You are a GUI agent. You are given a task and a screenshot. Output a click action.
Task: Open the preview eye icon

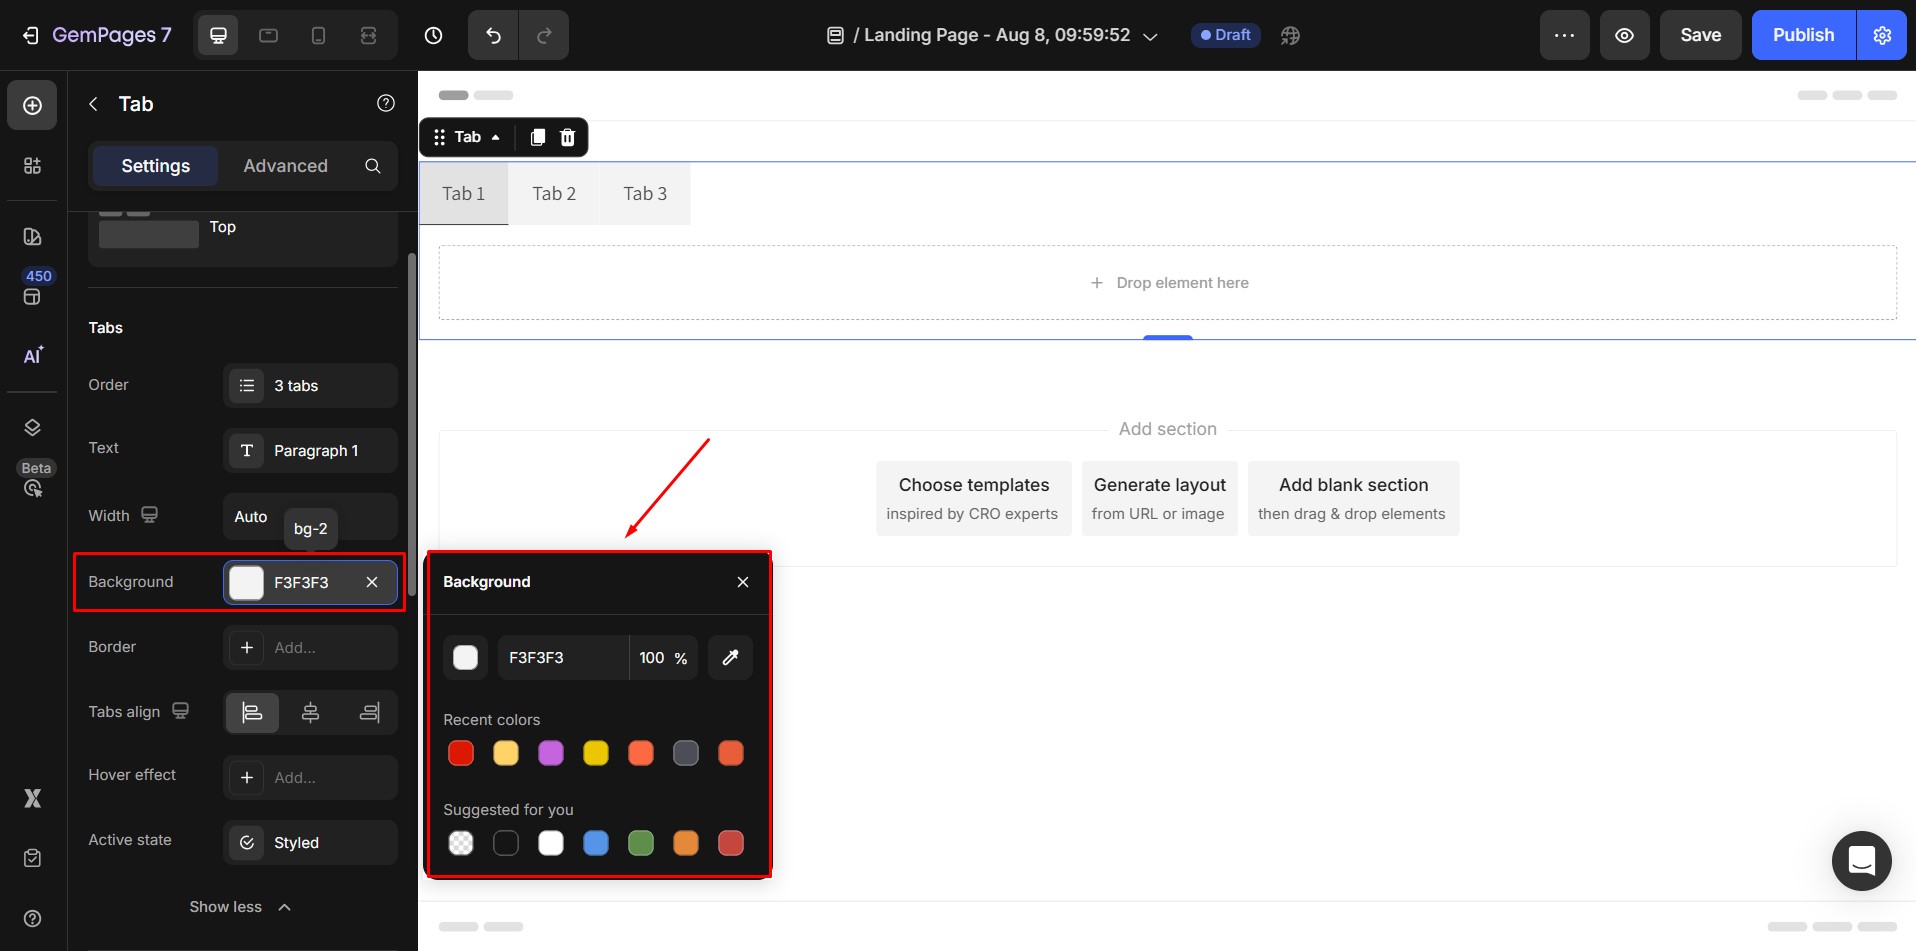(x=1624, y=35)
